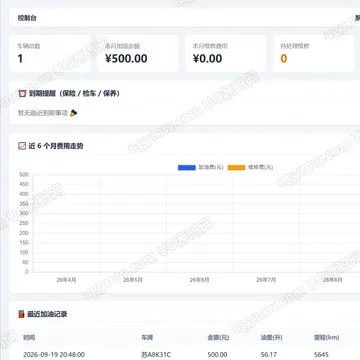Click the 最近加油记录 heading
The width and height of the screenshot is (360, 360).
[x=47, y=314]
